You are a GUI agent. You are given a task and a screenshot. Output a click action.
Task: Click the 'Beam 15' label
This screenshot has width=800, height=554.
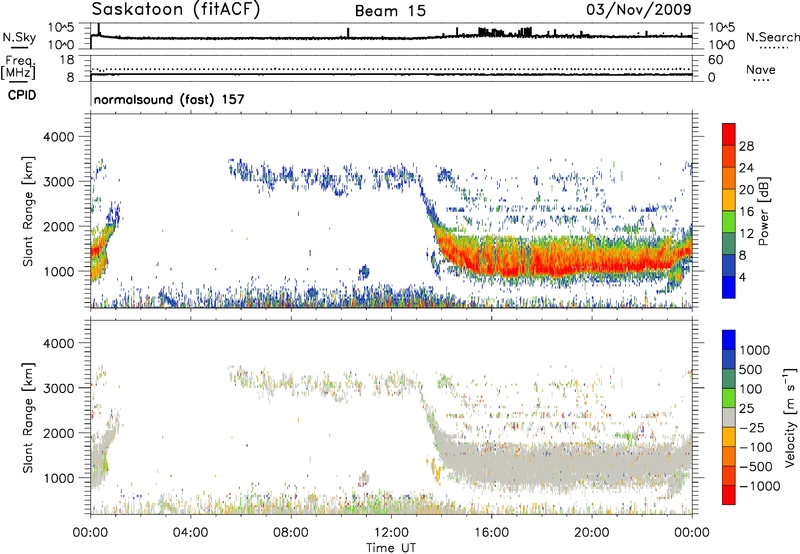(x=390, y=11)
